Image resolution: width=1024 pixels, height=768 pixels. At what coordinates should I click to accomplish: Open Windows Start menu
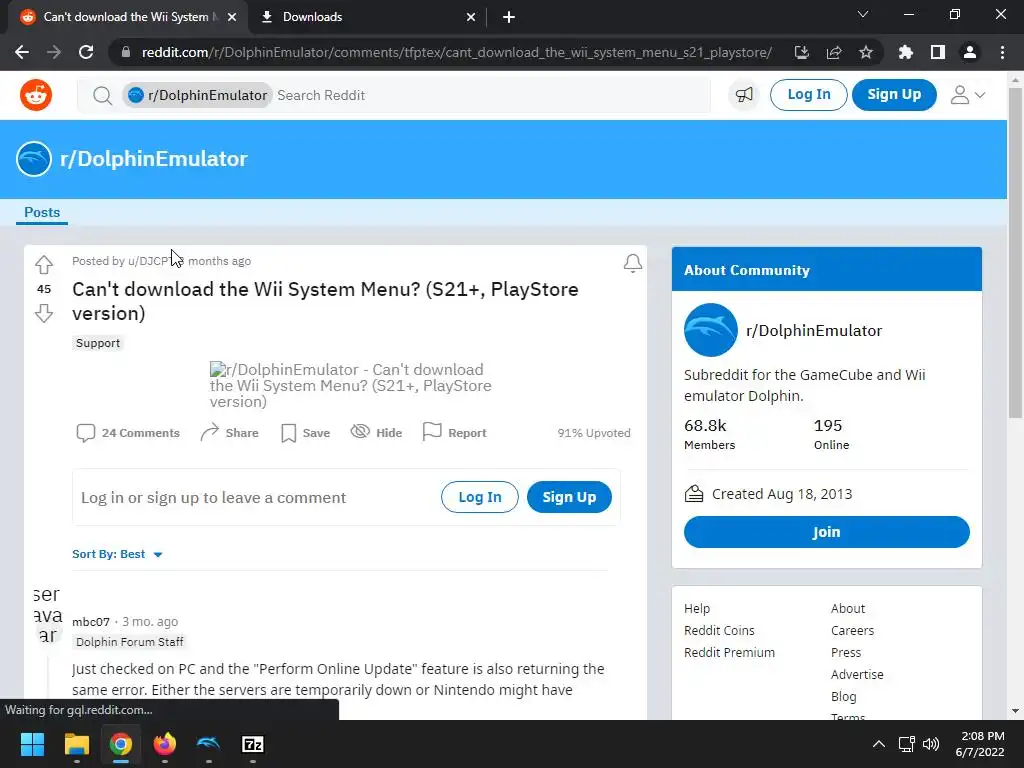pyautogui.click(x=32, y=744)
